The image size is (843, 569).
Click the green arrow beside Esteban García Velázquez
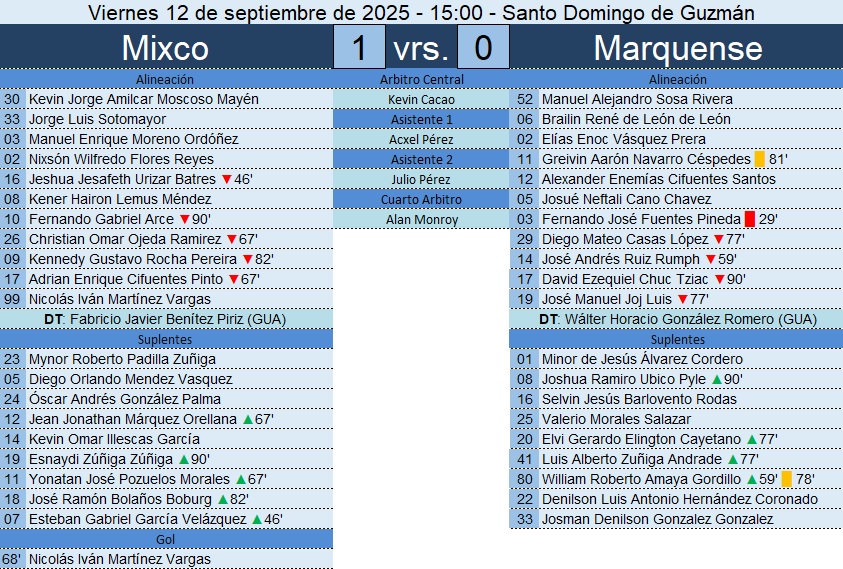coord(256,519)
